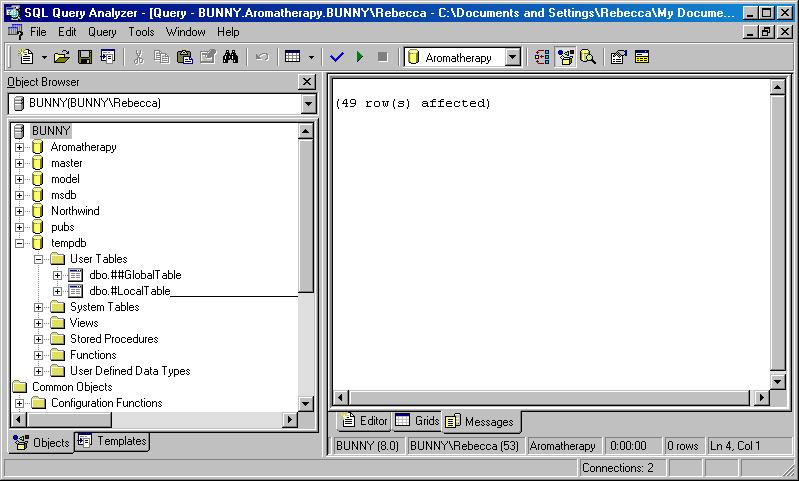Open the Tools menu
Viewport: 799px width, 481px height.
tap(141, 32)
